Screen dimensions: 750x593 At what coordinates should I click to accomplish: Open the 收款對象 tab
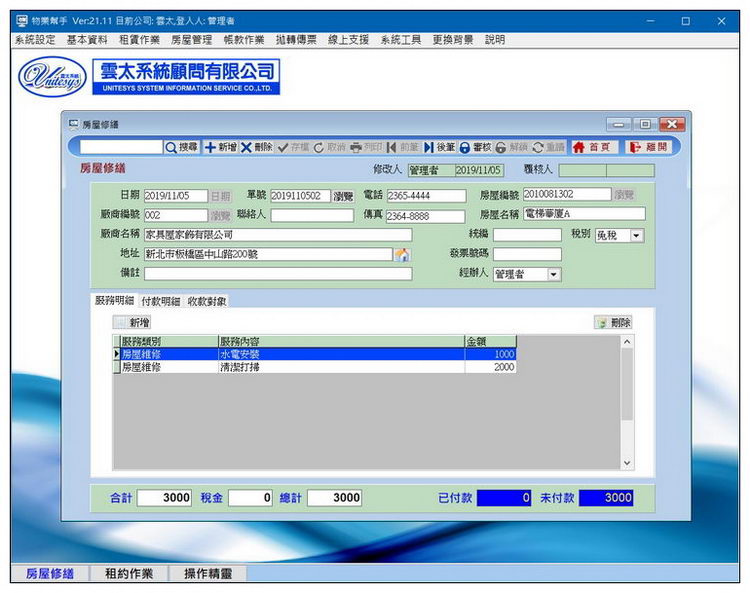[207, 301]
